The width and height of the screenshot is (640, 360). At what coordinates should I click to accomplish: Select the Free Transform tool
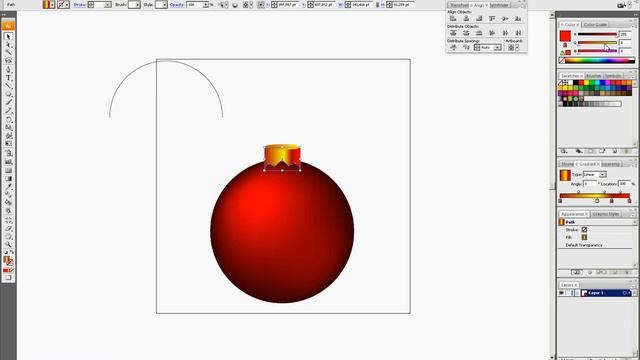[8, 144]
